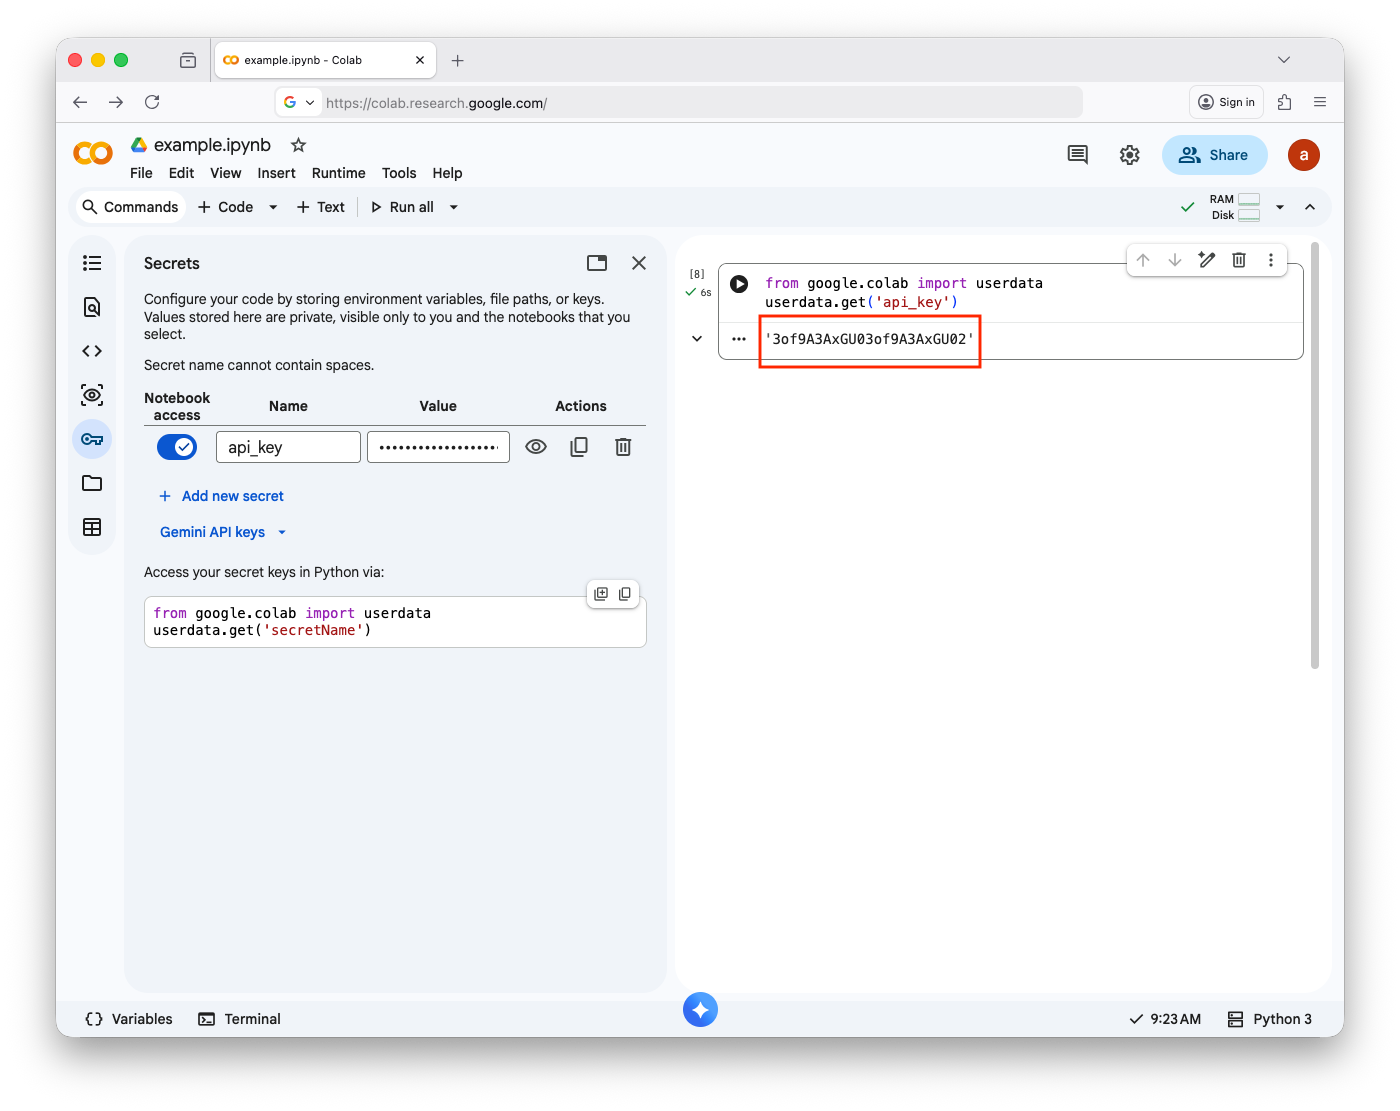Show the api_key secret value with the eye icon
Screen dimensions: 1400x1111
click(x=536, y=447)
